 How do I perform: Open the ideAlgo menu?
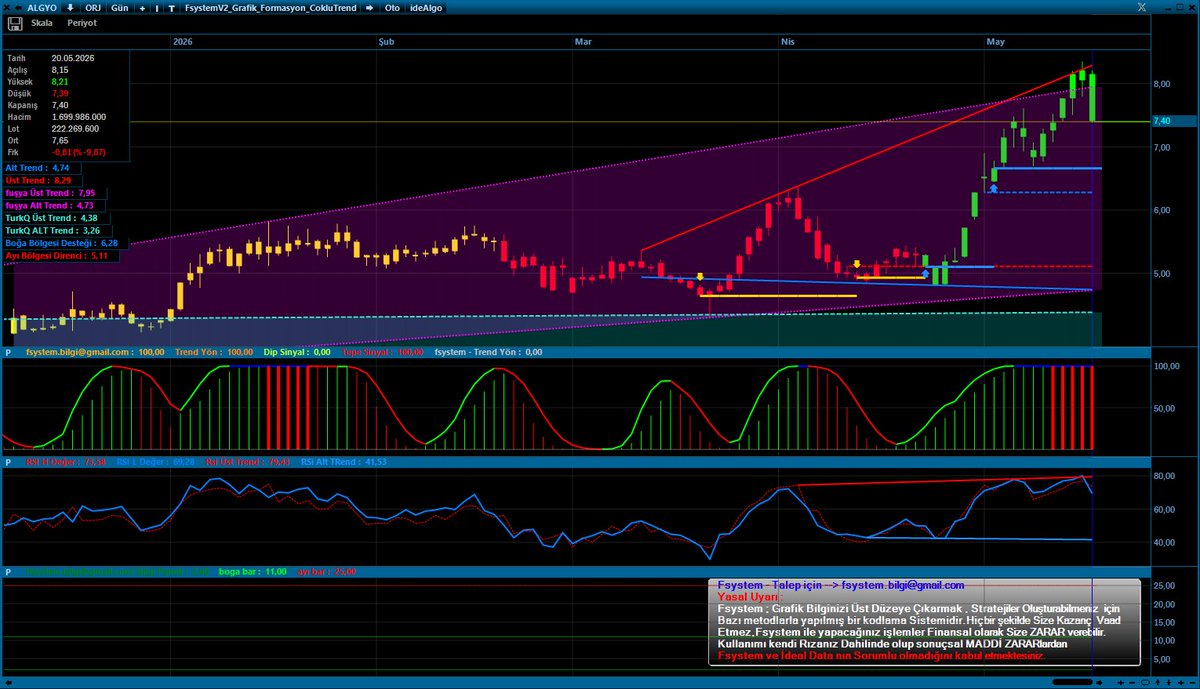point(426,7)
